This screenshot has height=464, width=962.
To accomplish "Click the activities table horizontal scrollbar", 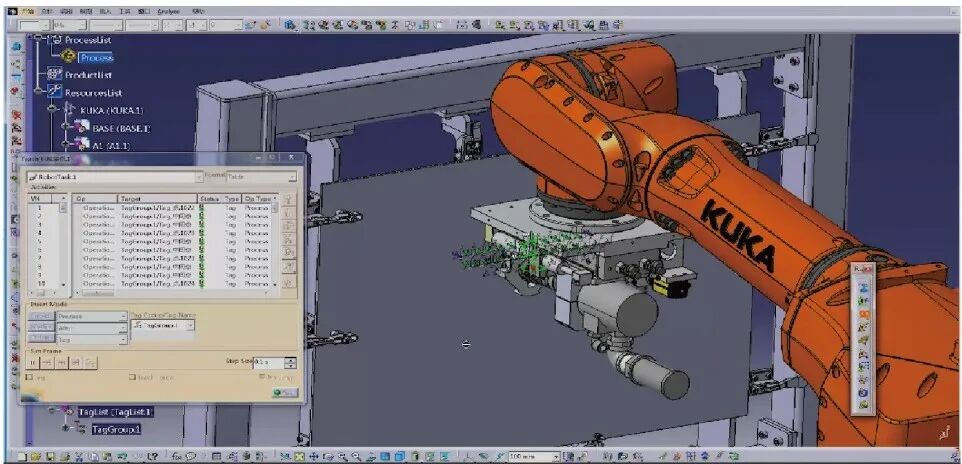I will (x=174, y=293).
